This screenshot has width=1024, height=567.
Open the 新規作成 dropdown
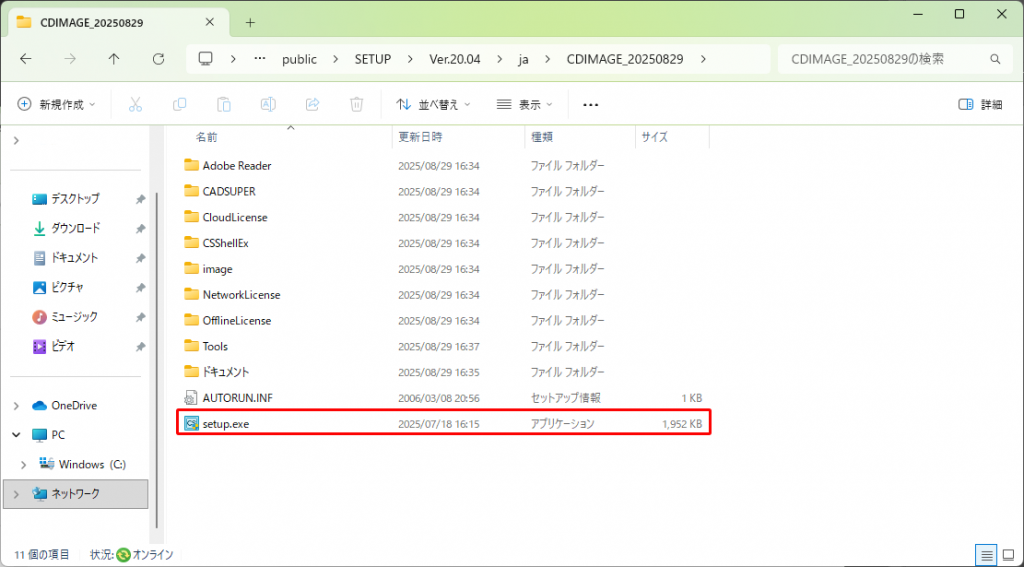coord(57,104)
